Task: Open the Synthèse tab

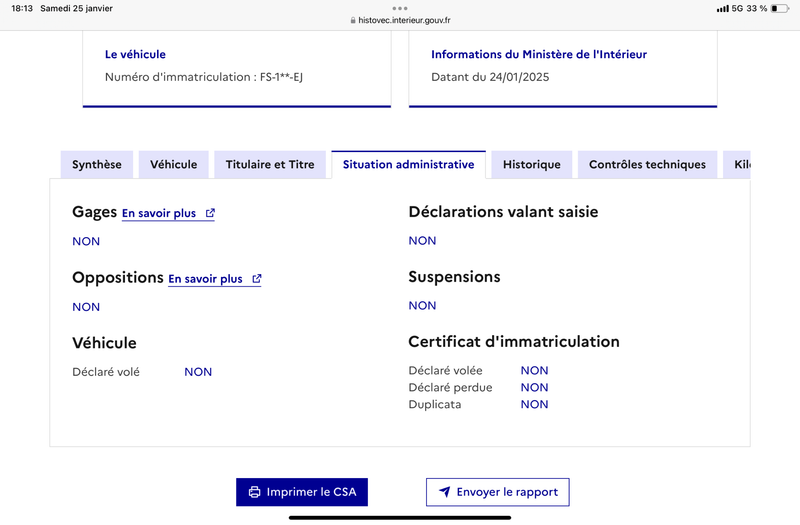Action: tap(97, 164)
